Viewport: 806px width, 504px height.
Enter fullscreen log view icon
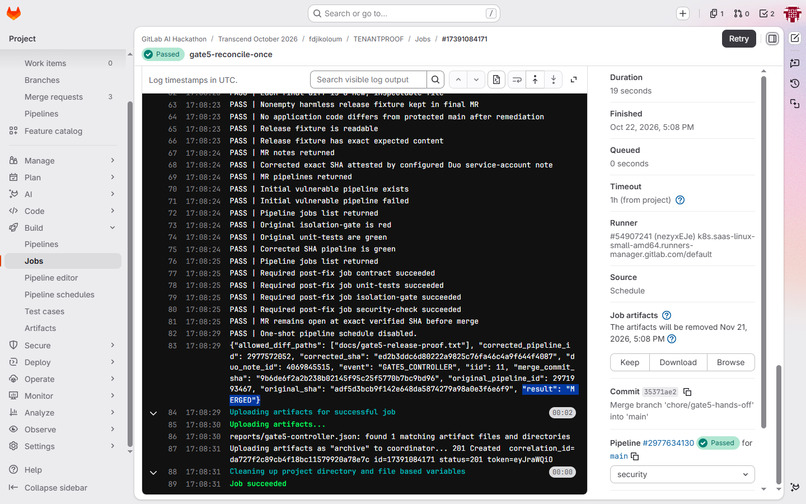click(x=574, y=80)
